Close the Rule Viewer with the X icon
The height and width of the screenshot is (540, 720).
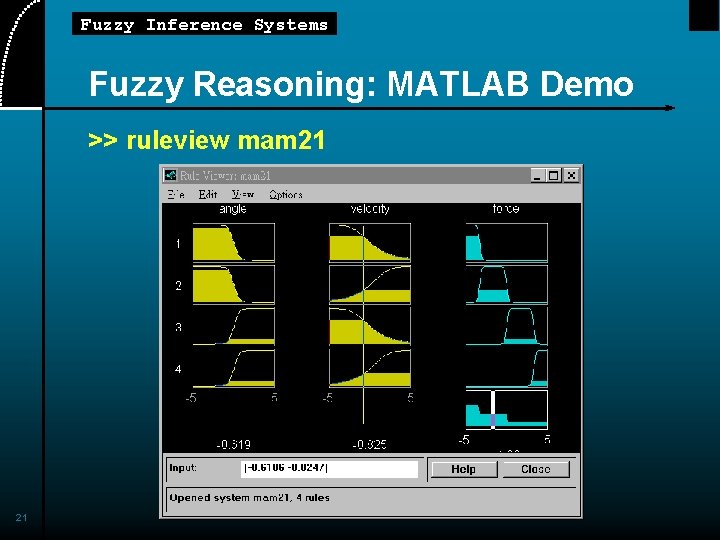point(571,175)
